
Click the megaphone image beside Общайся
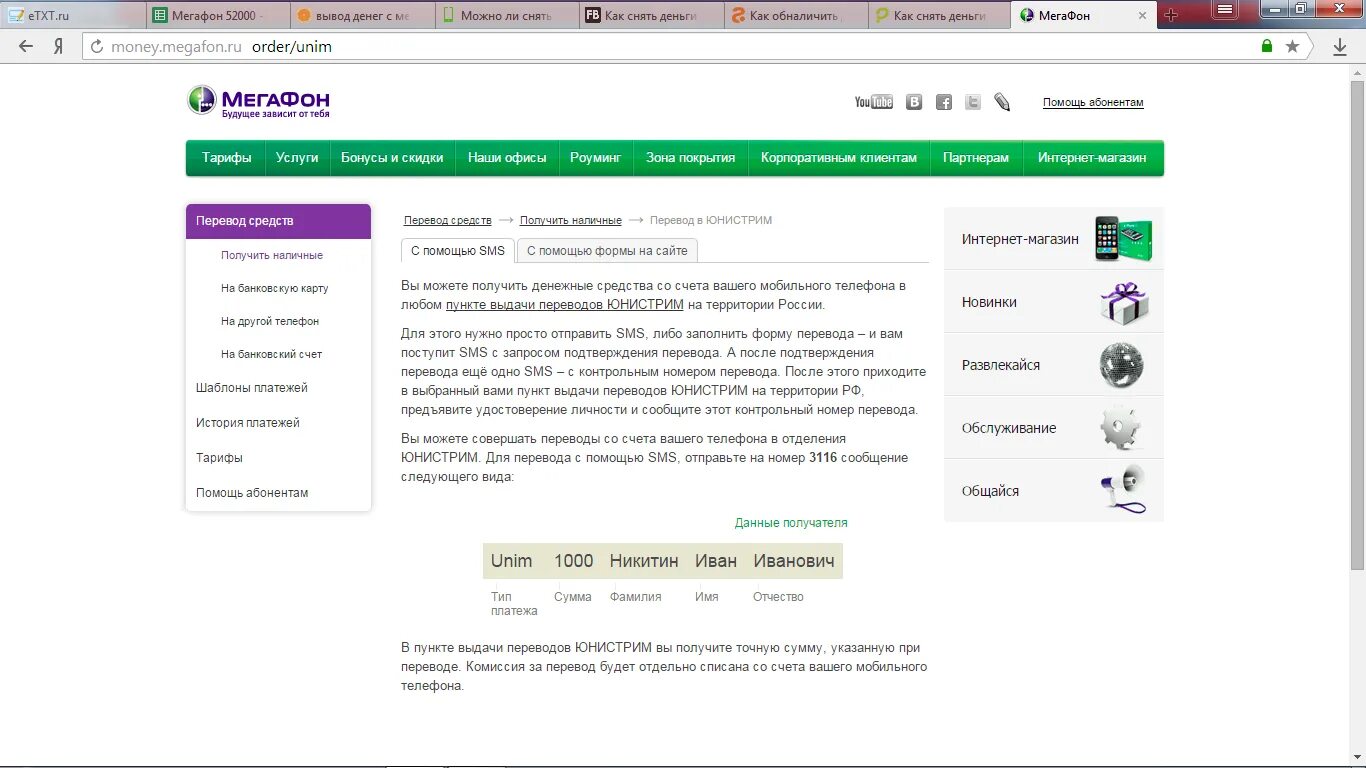pyautogui.click(x=1123, y=490)
